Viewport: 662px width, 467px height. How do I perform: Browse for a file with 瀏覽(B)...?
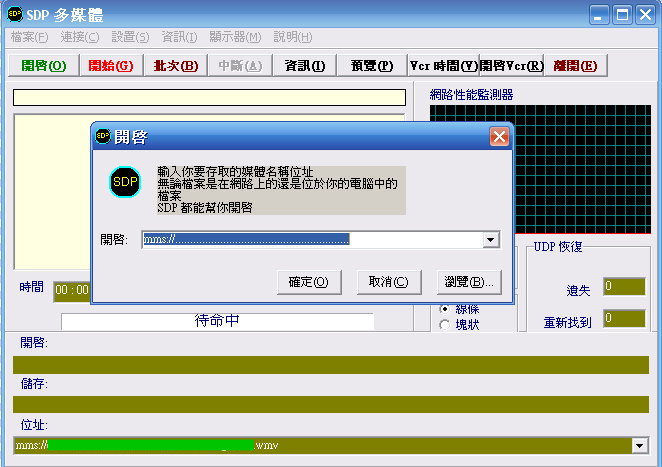pyautogui.click(x=469, y=282)
